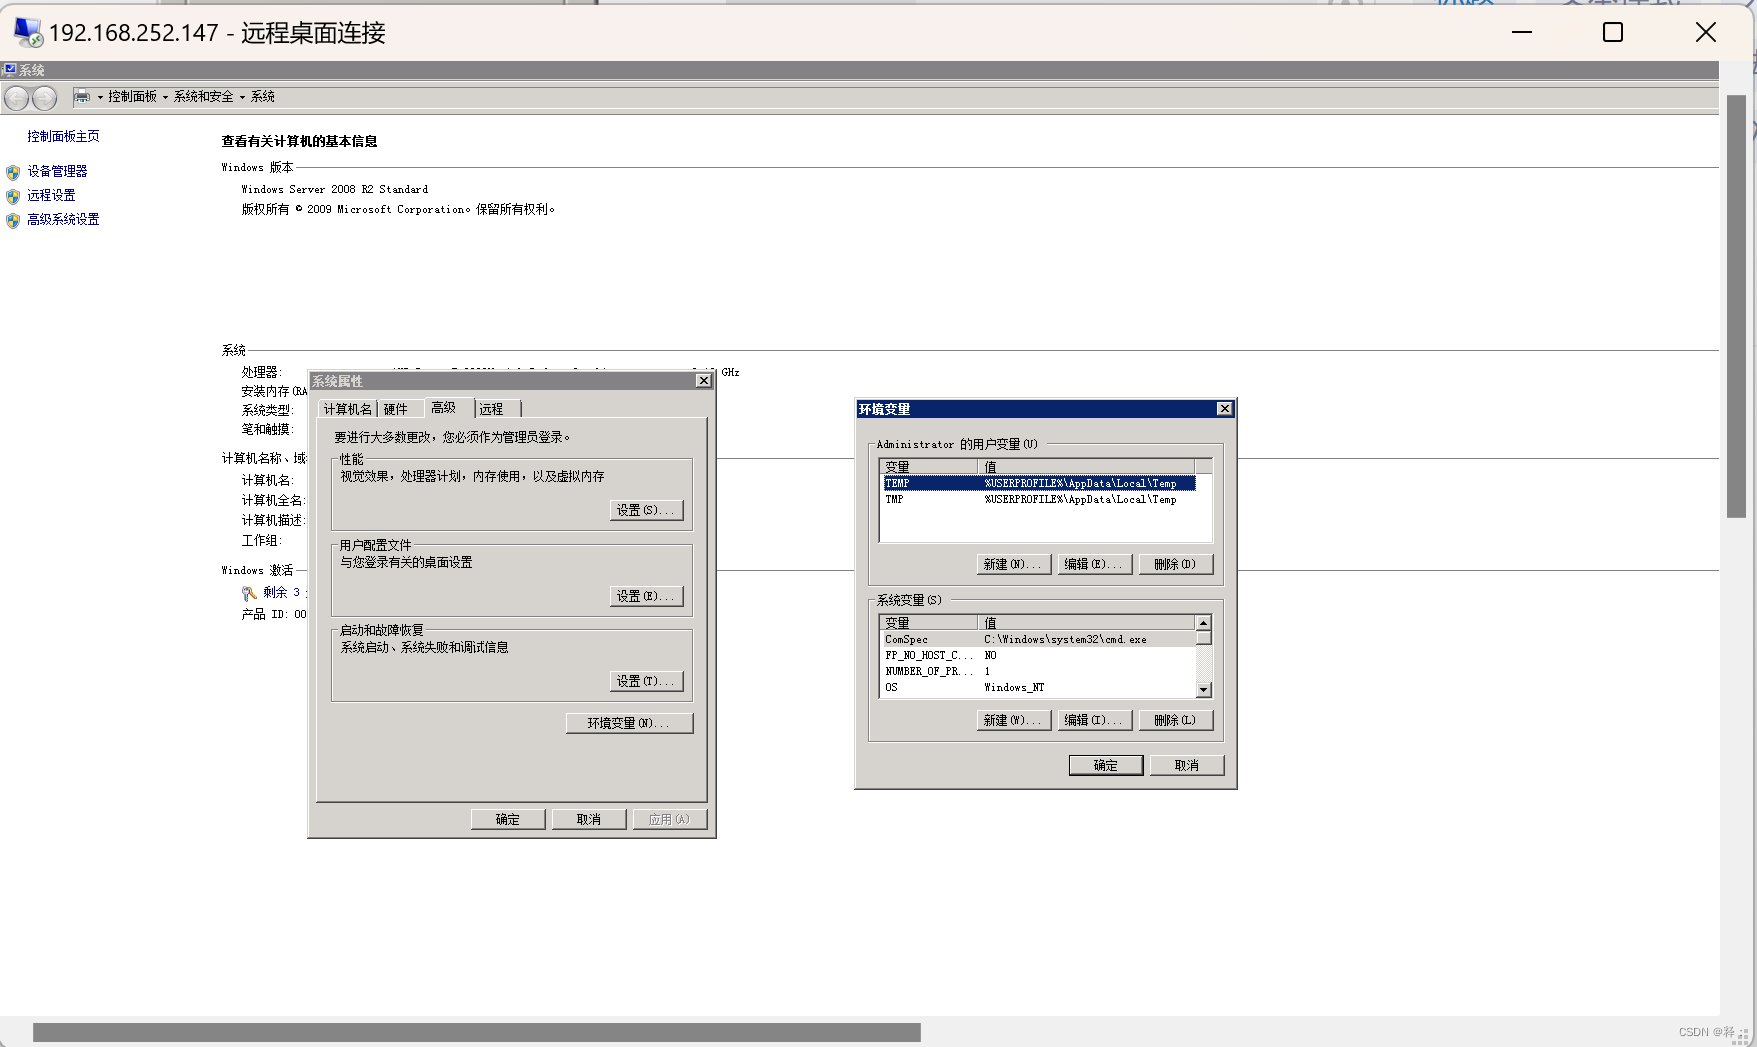Select the NUMBER_OF_PR... system variable row
This screenshot has height=1047, width=1757.
[1038, 672]
